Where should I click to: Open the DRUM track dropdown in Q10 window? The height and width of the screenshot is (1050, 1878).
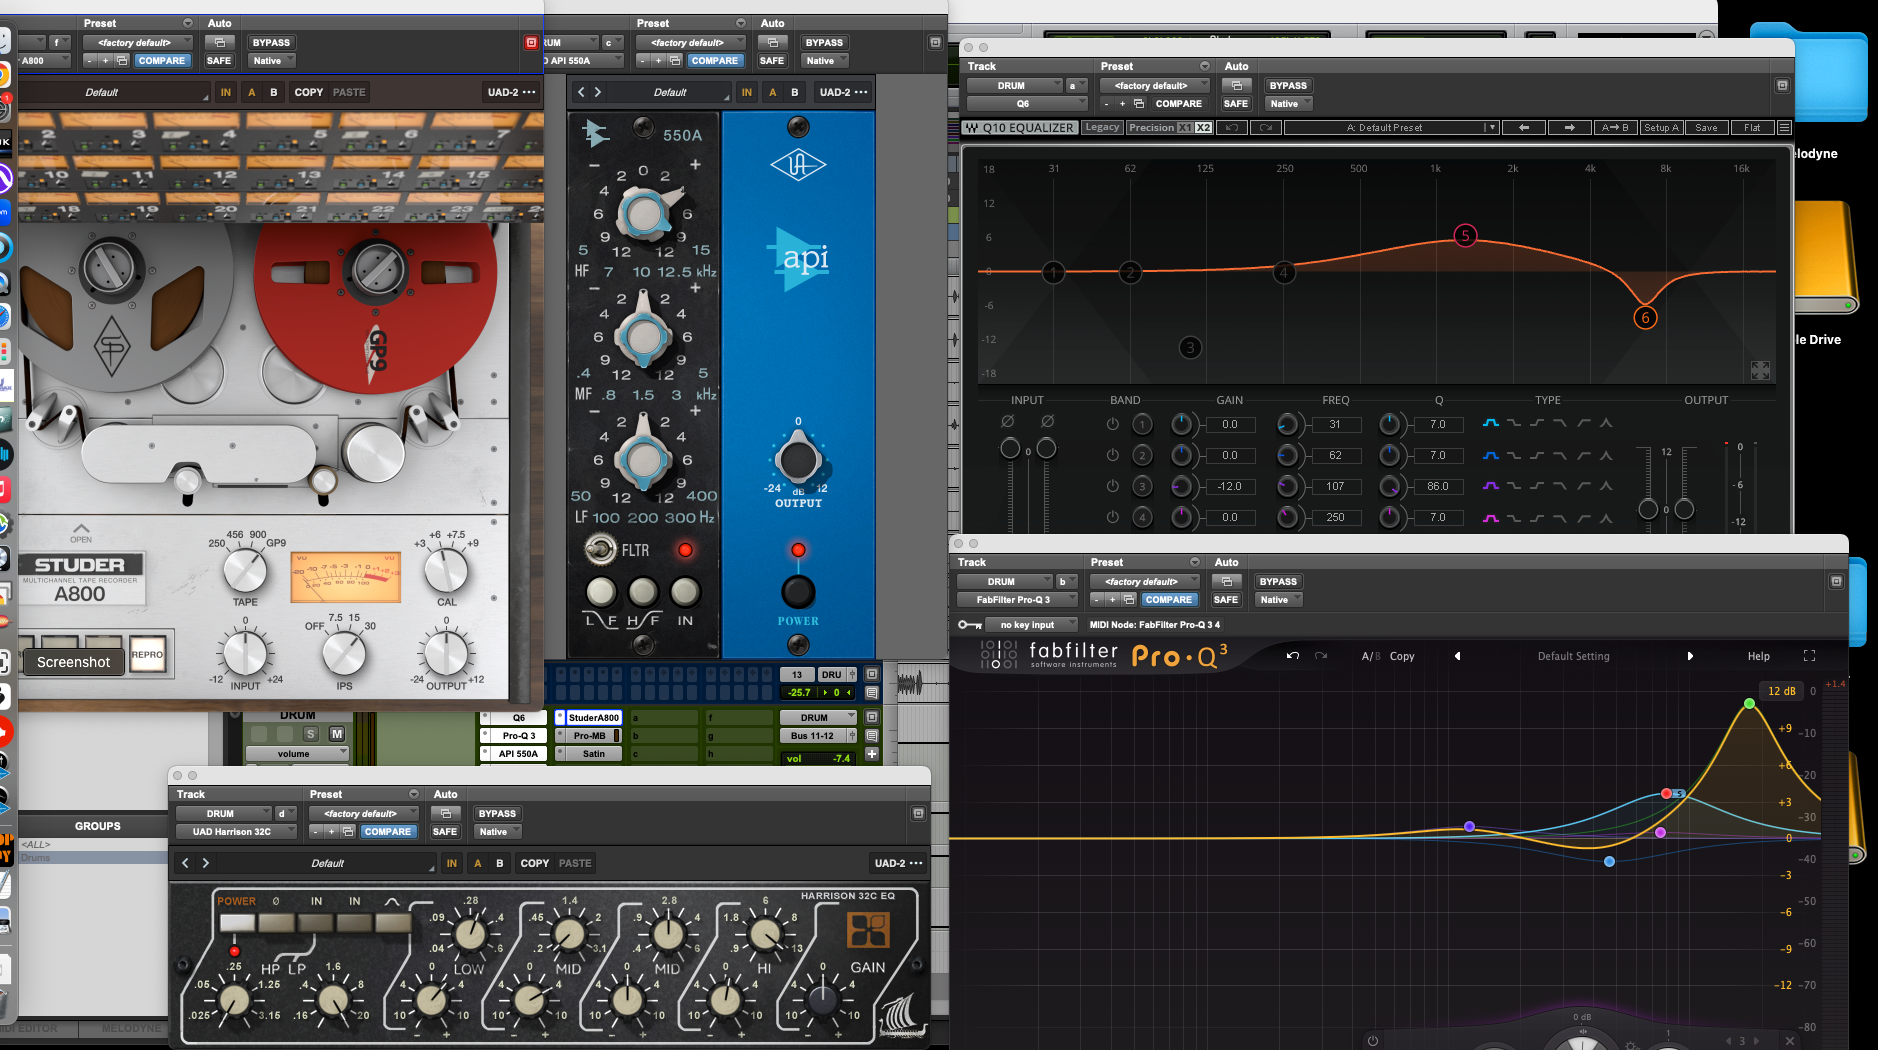point(1015,86)
